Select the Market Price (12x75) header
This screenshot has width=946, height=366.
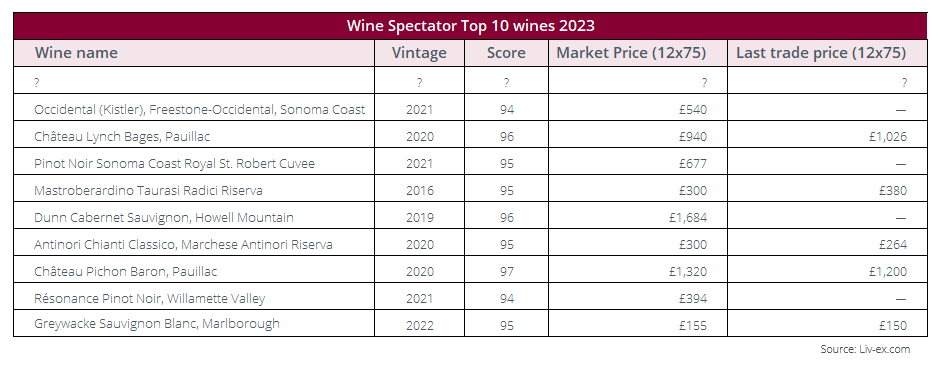pos(631,53)
